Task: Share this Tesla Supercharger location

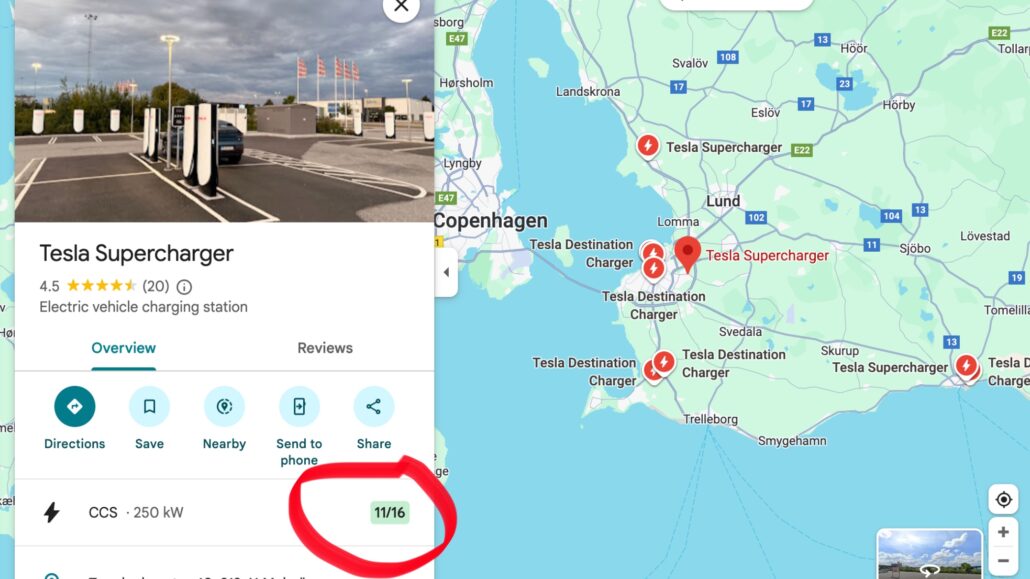Action: 374,406
